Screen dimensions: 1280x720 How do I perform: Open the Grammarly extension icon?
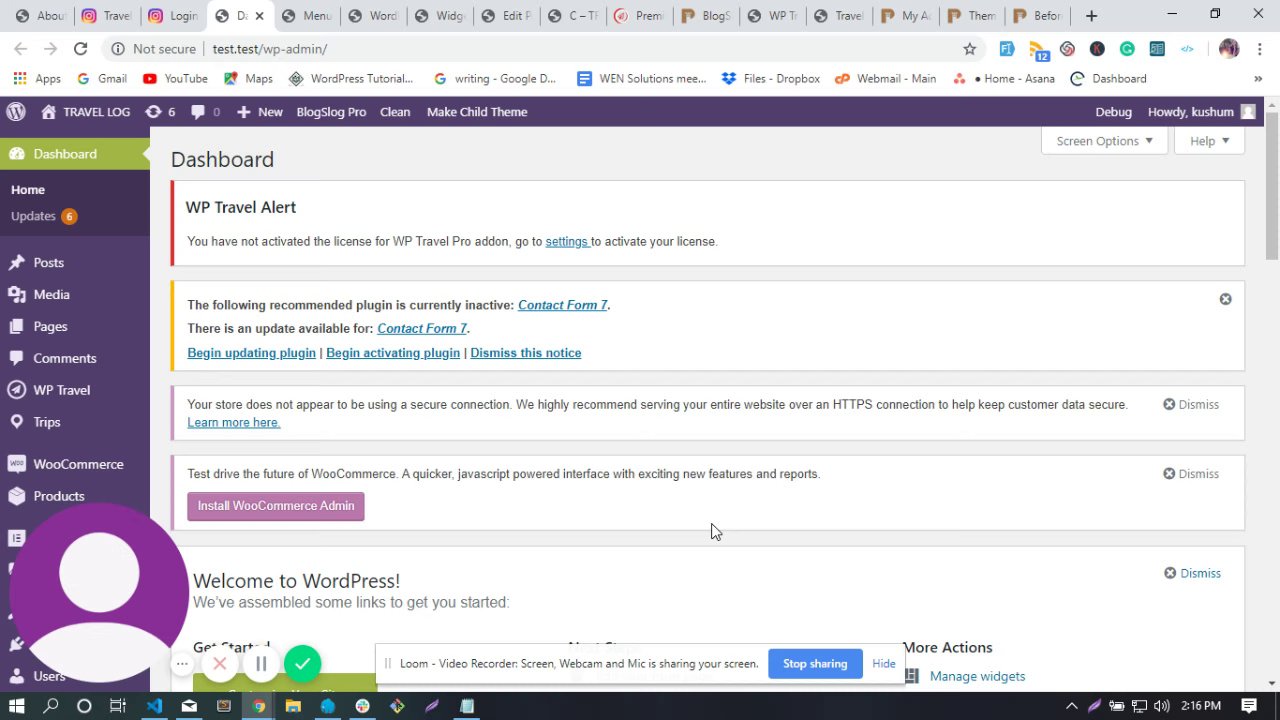(x=1127, y=49)
